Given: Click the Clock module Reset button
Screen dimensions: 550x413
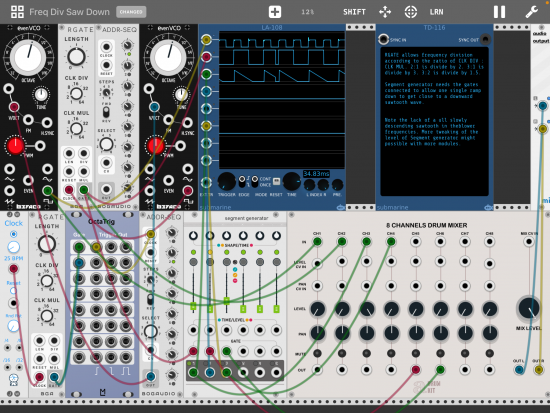Looking at the screenshot, I should pyautogui.click(x=13, y=291).
